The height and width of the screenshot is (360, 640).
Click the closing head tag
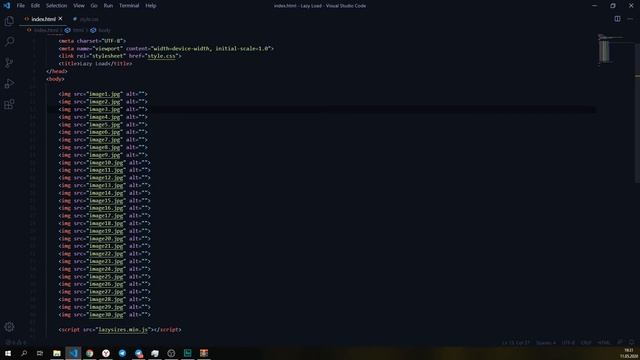(x=57, y=71)
